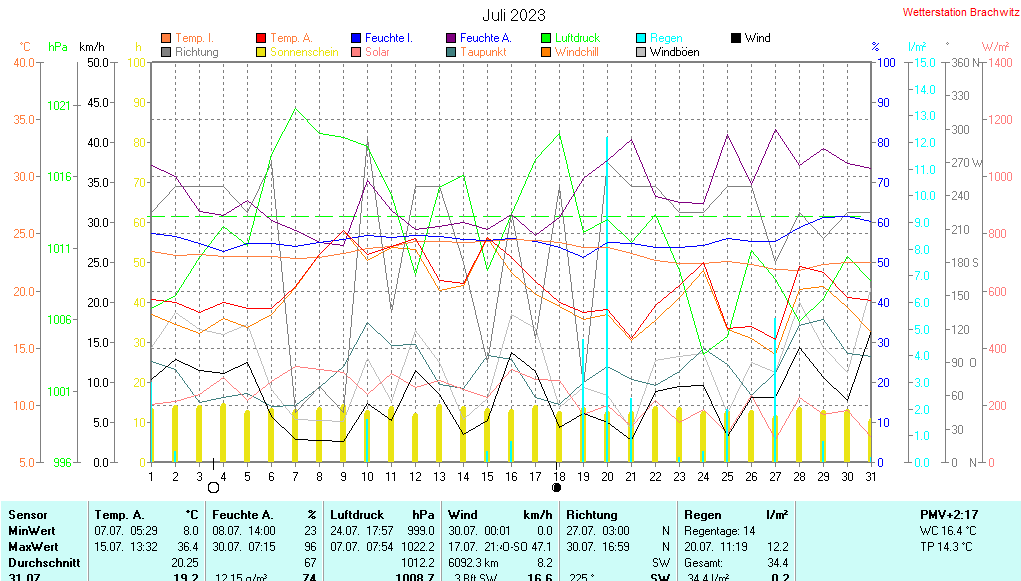The height and width of the screenshot is (581, 1021).
Task: Click the 'Sonnenschein' legend label
Action: tap(304, 52)
